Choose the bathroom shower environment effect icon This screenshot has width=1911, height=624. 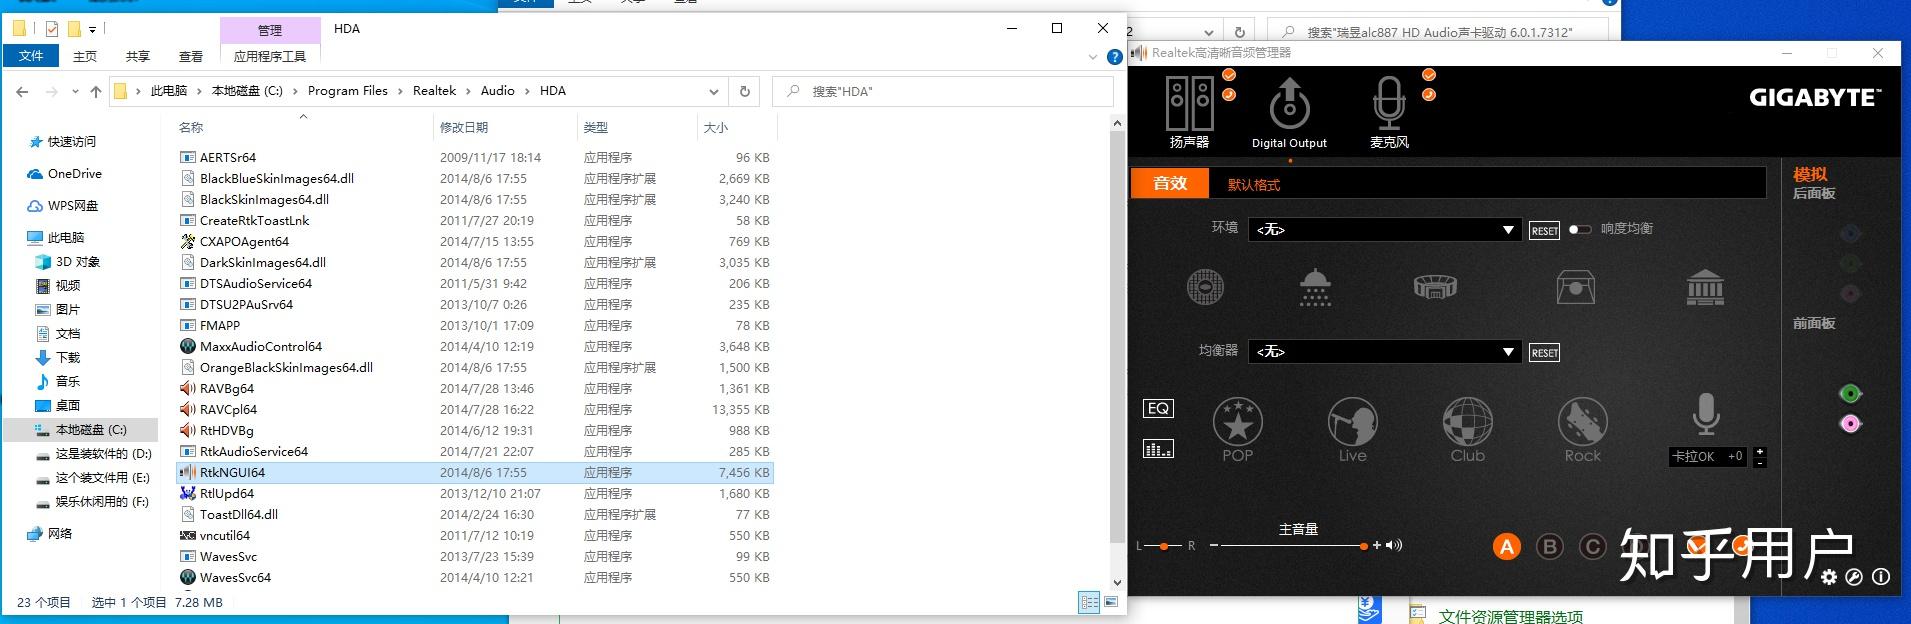[x=1315, y=287]
